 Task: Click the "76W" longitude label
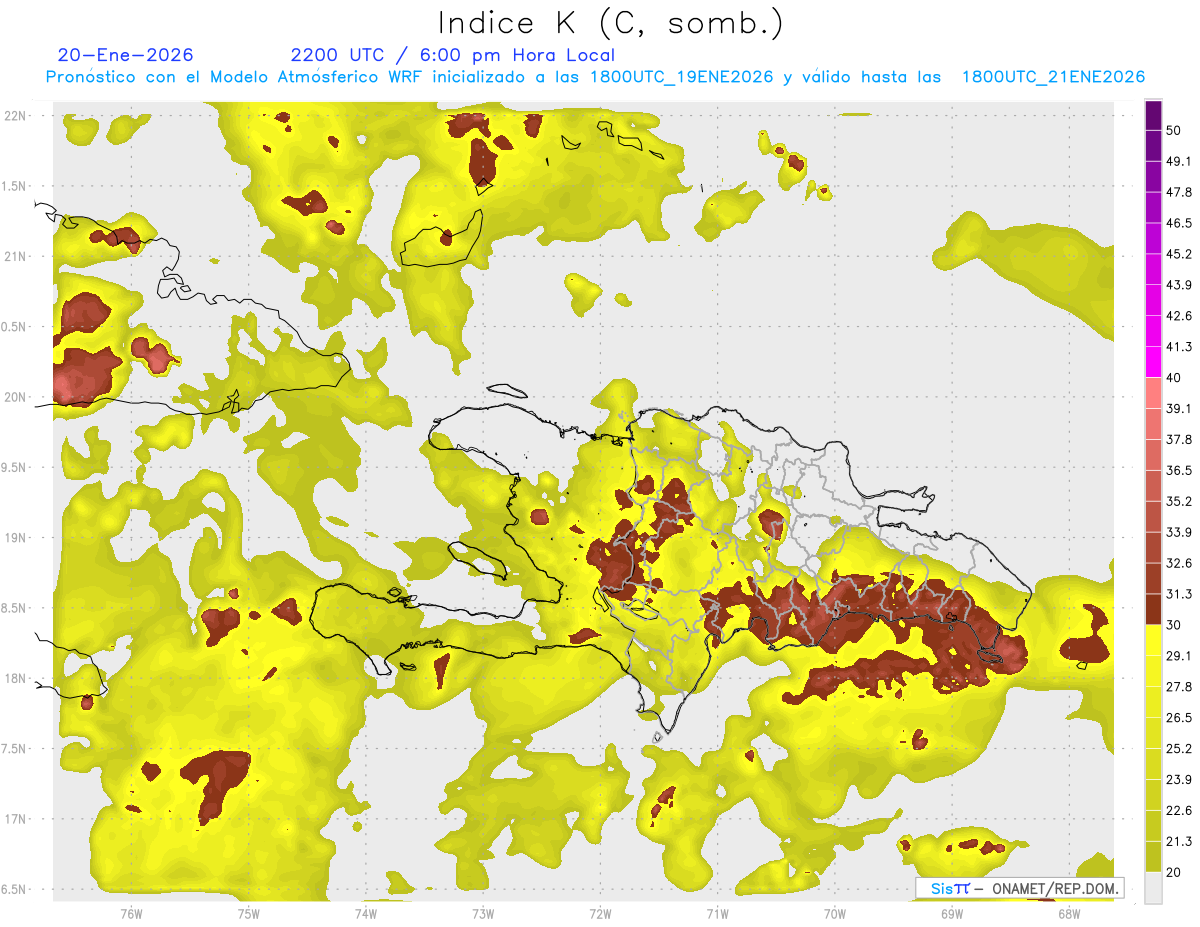click(x=131, y=913)
